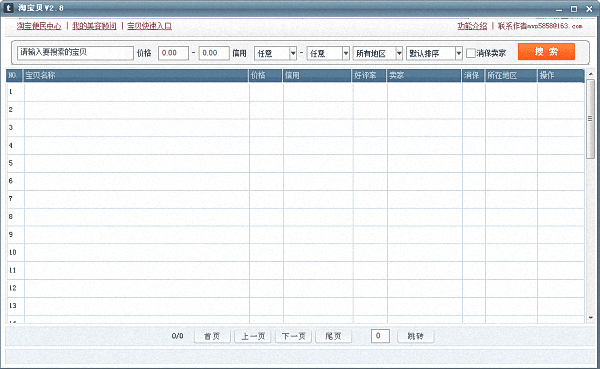600x369 pixels.
Task: Minimize the 淘宝贝 window
Action: [x=559, y=9]
